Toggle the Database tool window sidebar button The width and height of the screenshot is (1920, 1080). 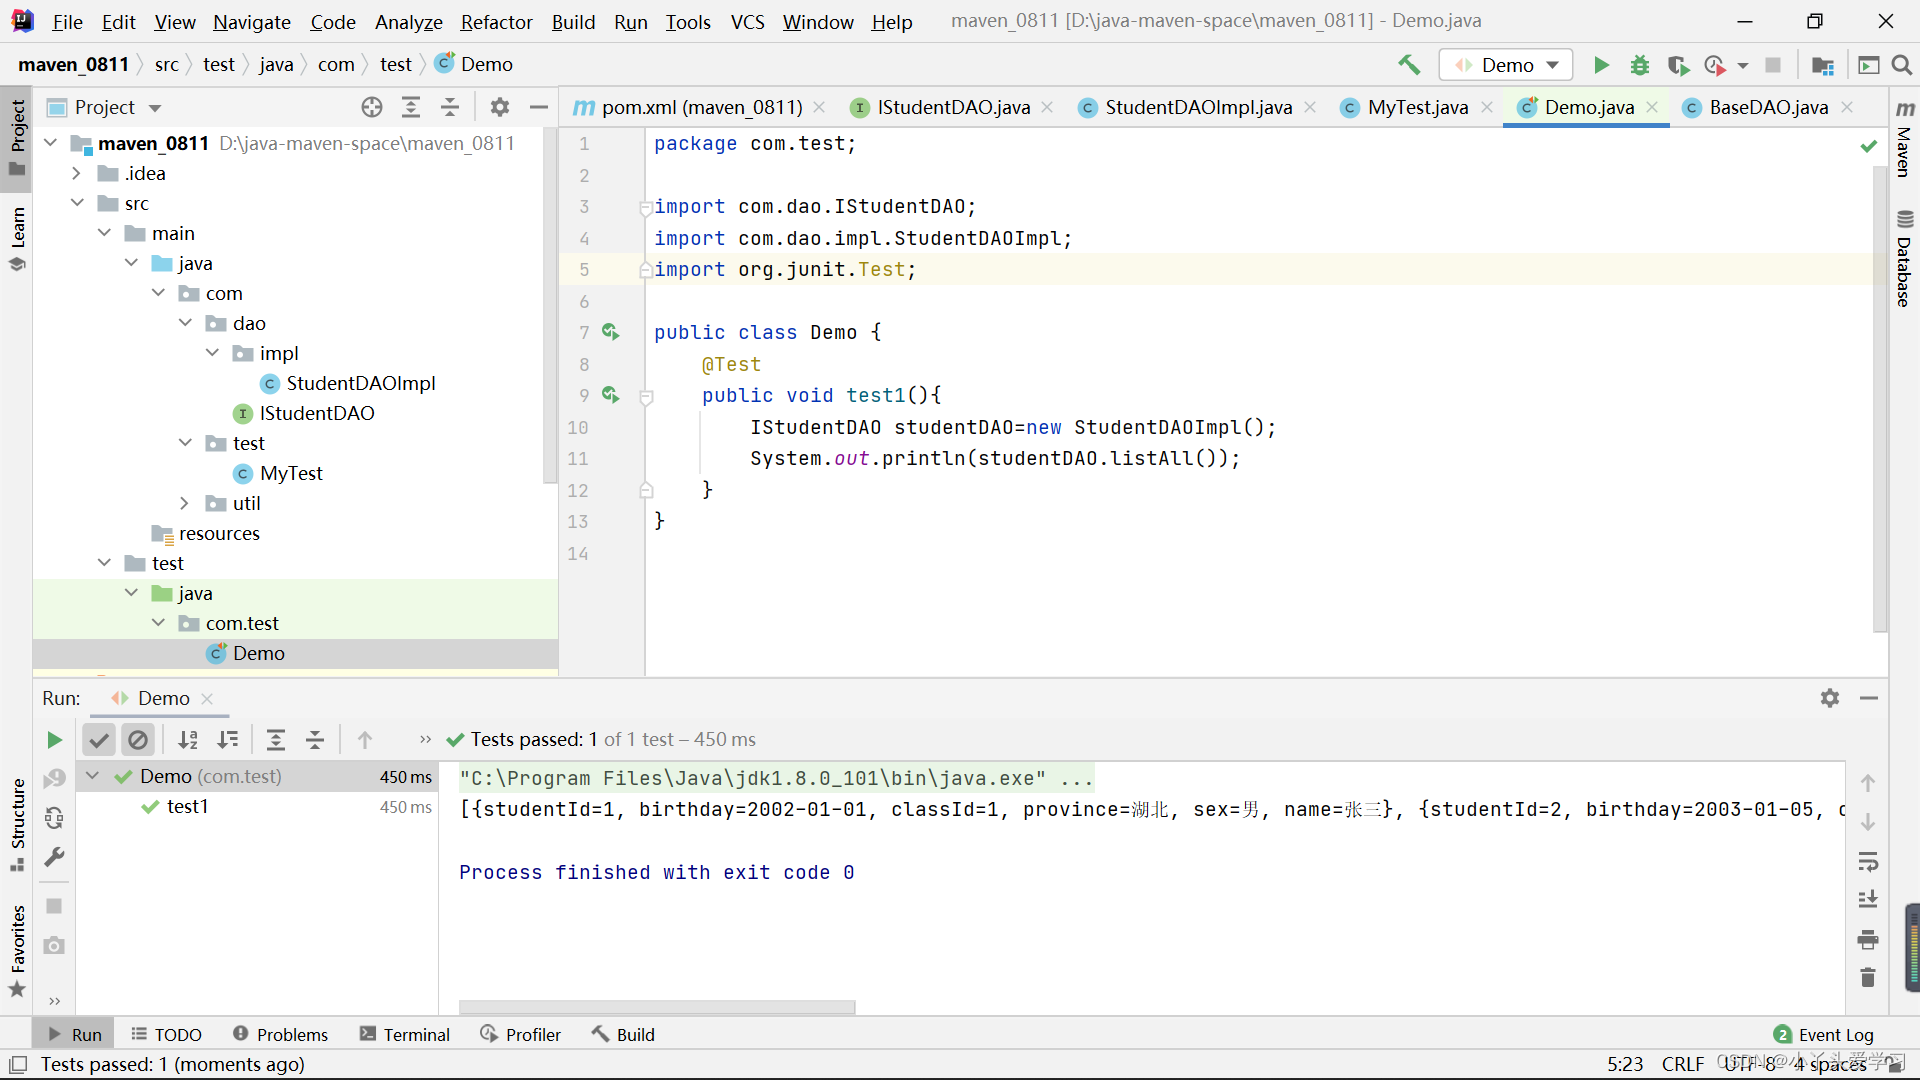[1905, 258]
